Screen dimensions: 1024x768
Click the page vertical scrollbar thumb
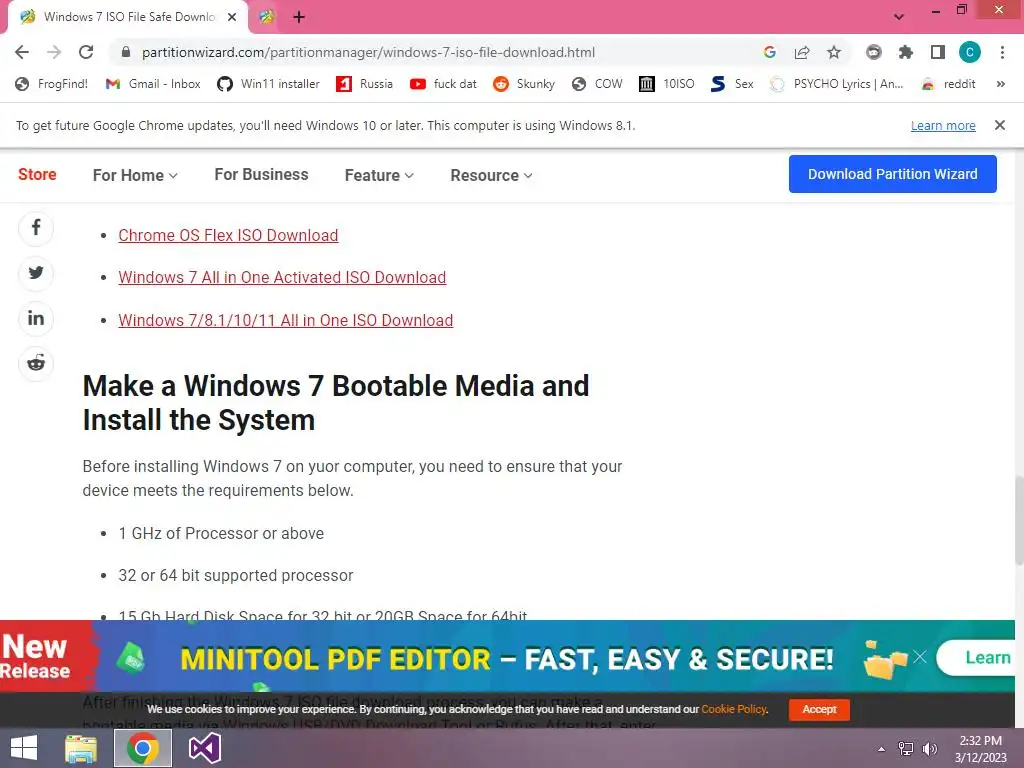(1019, 520)
